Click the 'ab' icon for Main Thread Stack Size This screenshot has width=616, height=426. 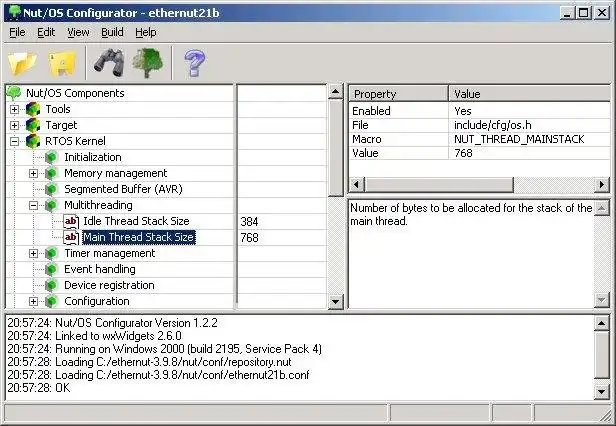pyautogui.click(x=71, y=237)
